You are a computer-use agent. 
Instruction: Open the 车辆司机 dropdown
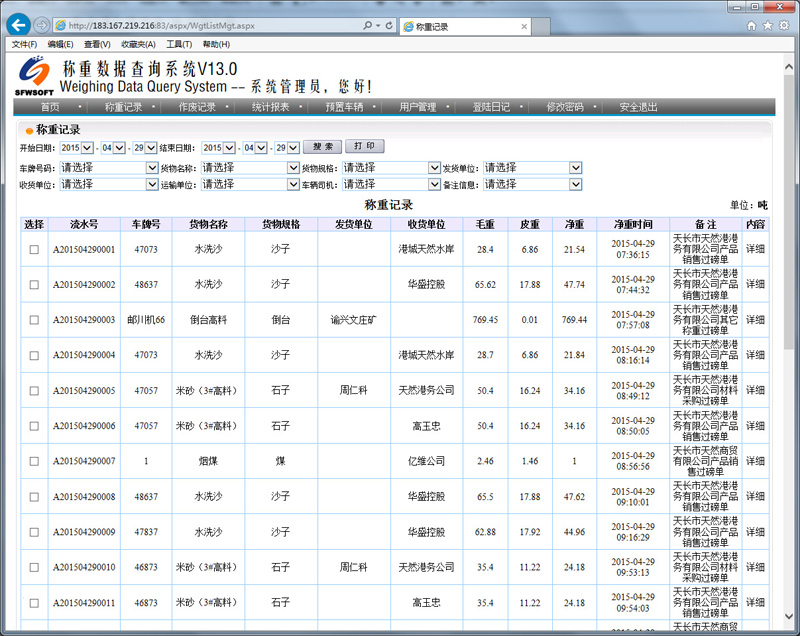pos(391,184)
